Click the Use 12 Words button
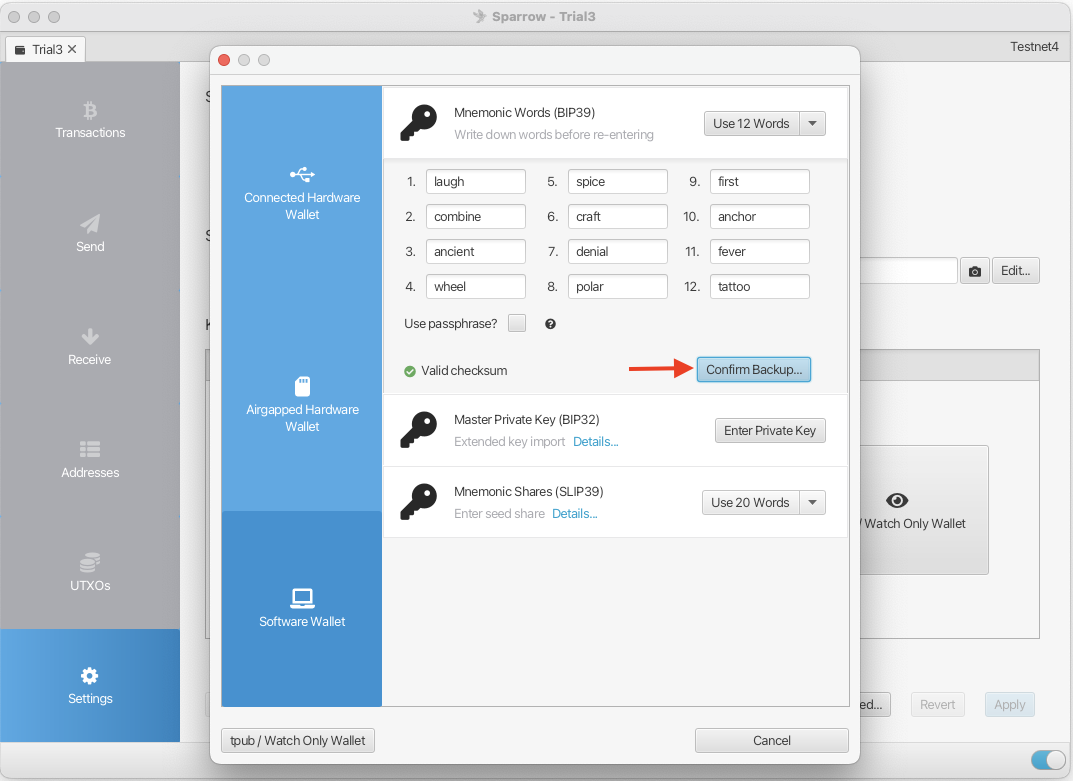 751,124
